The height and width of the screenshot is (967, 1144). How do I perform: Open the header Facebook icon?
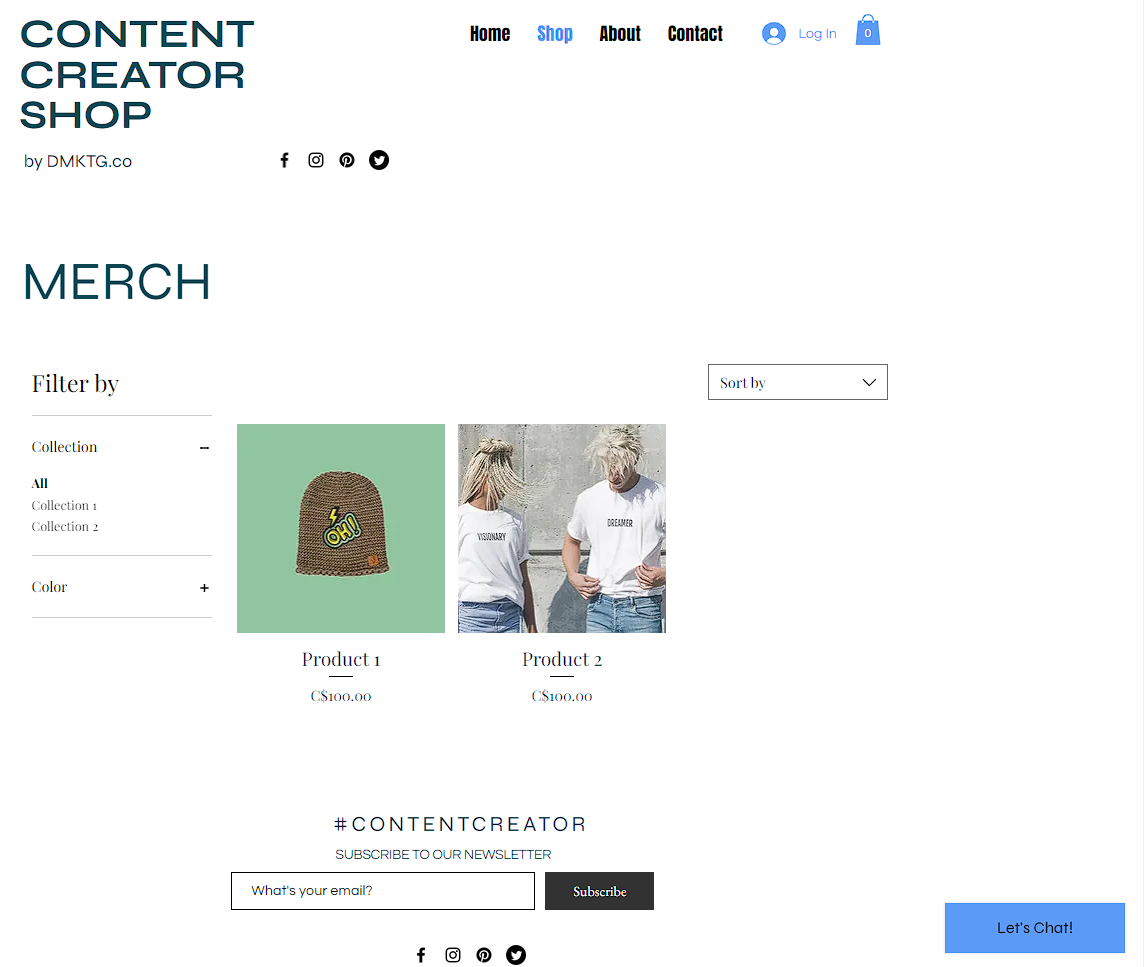coord(285,160)
